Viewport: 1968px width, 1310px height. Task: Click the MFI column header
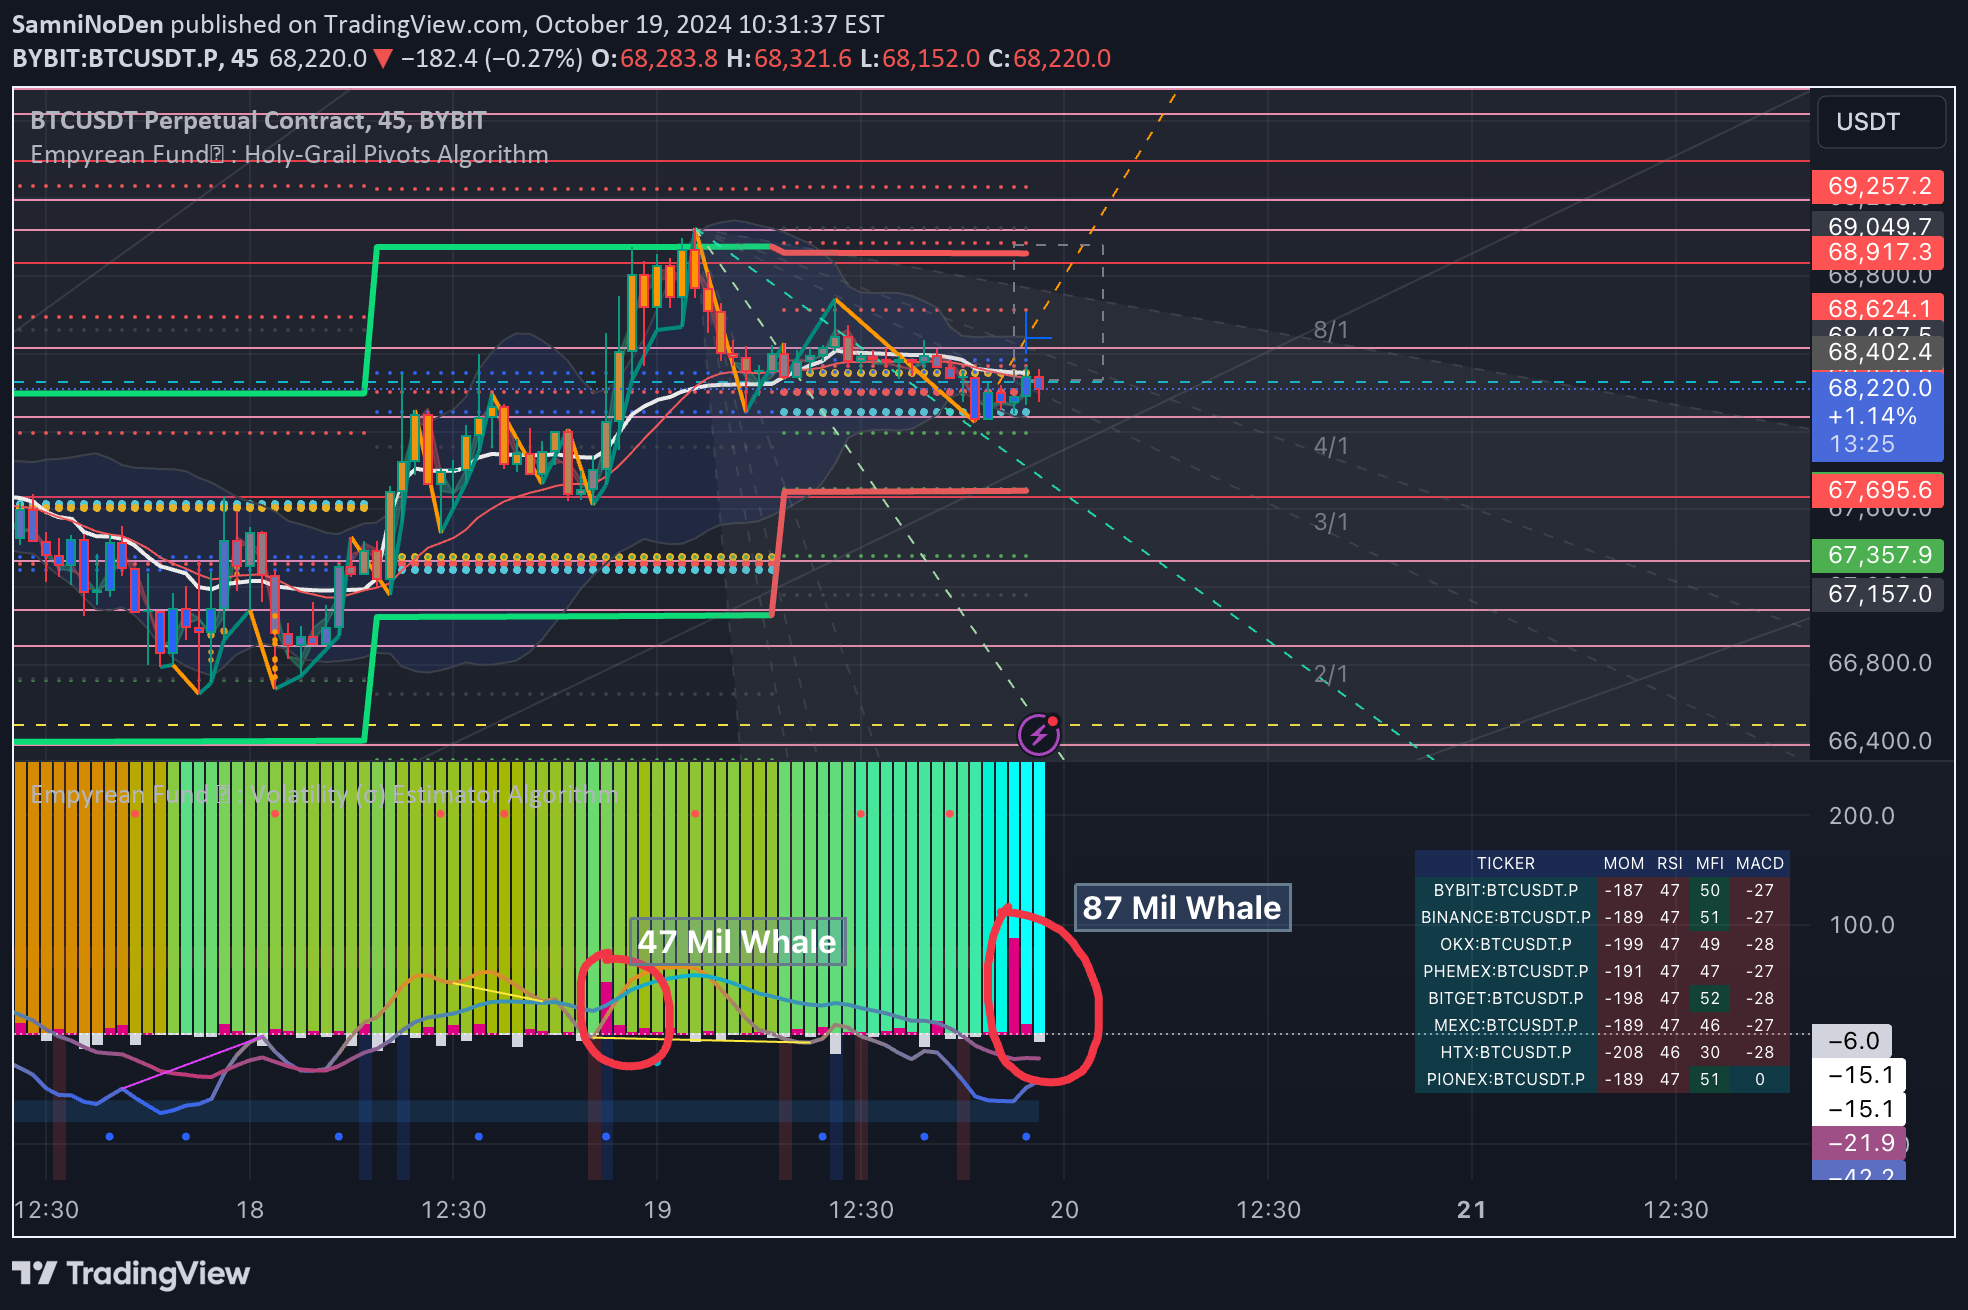pyautogui.click(x=1709, y=863)
